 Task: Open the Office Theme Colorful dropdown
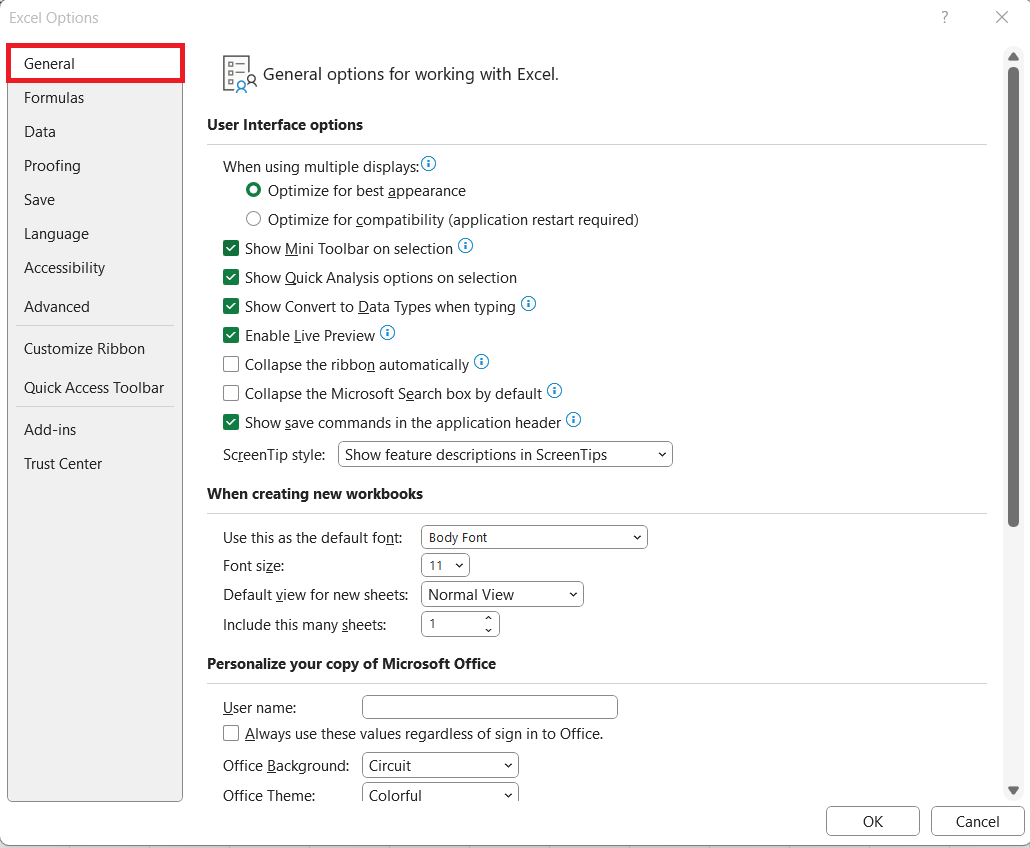440,793
